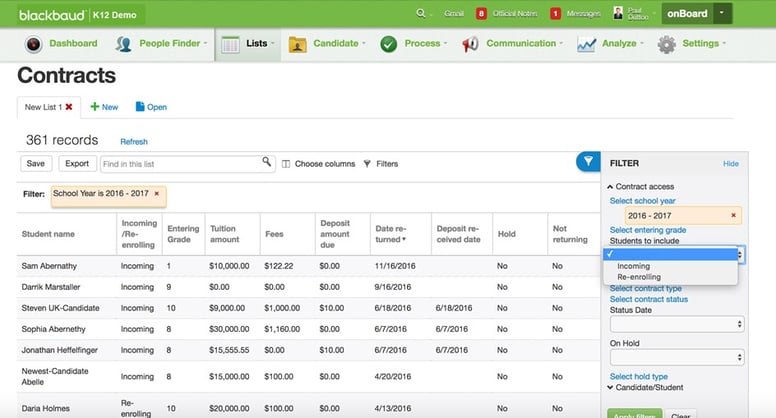
Task: Click the blue funnel filter icon
Action: point(587,162)
